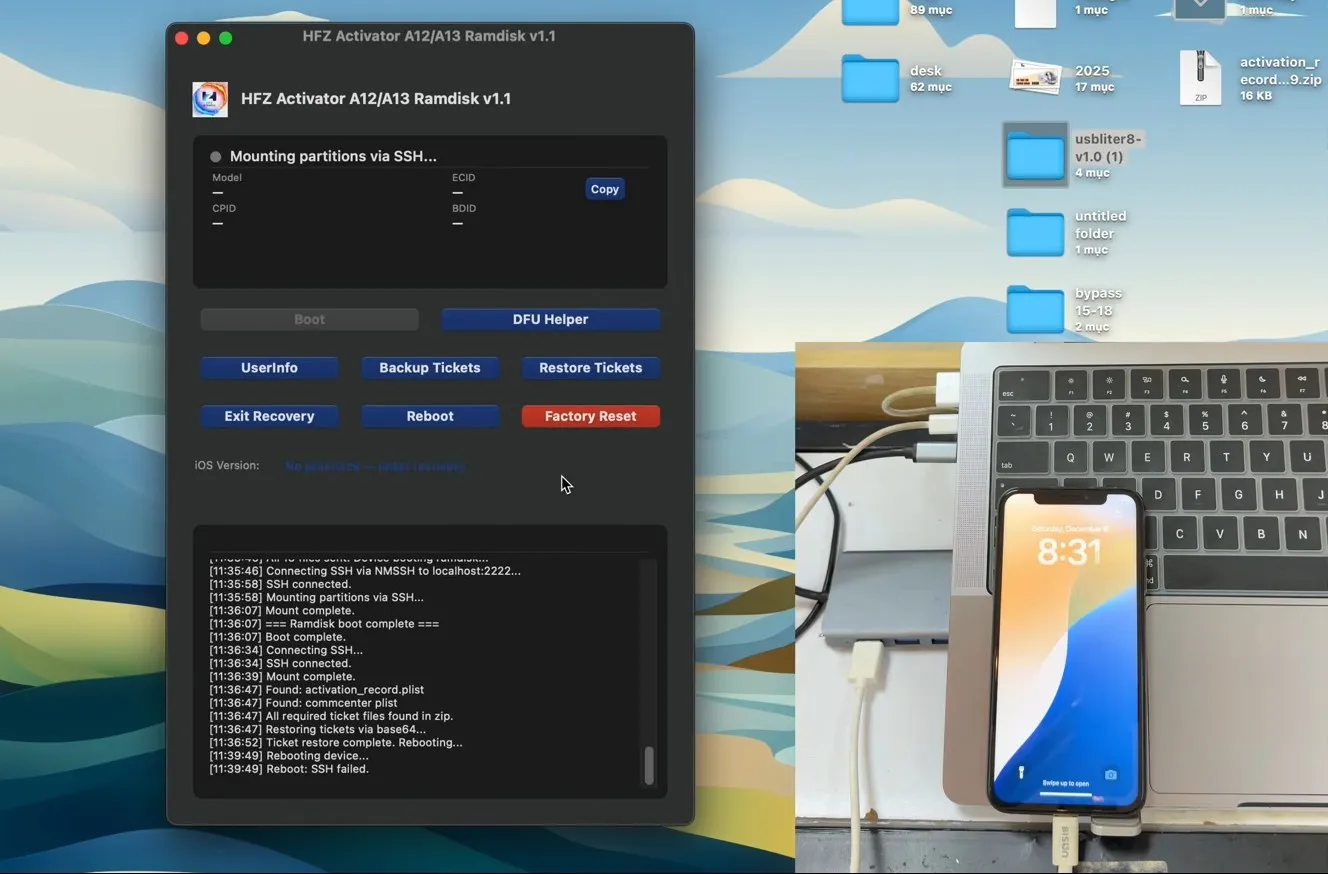Select the bypass 15-18 folder icon
Screen dimensions: 1328x874
click(x=1035, y=309)
